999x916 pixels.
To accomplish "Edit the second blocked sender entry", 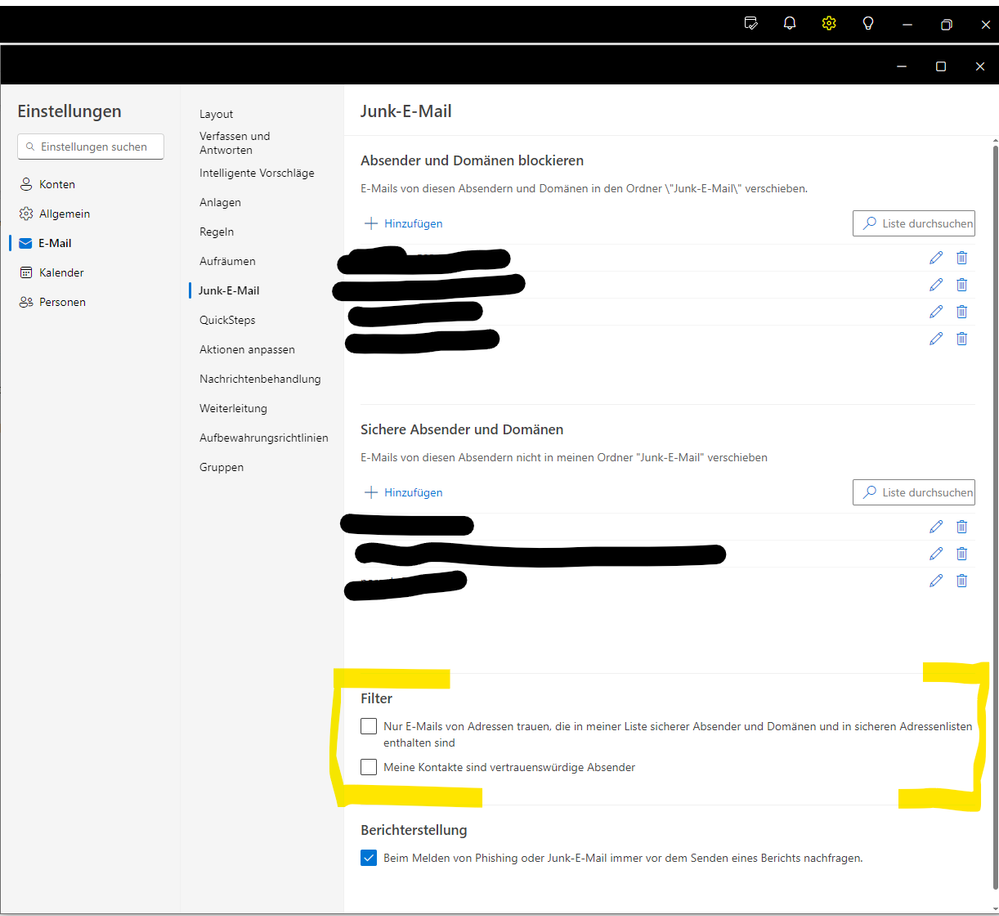I will [x=935, y=285].
